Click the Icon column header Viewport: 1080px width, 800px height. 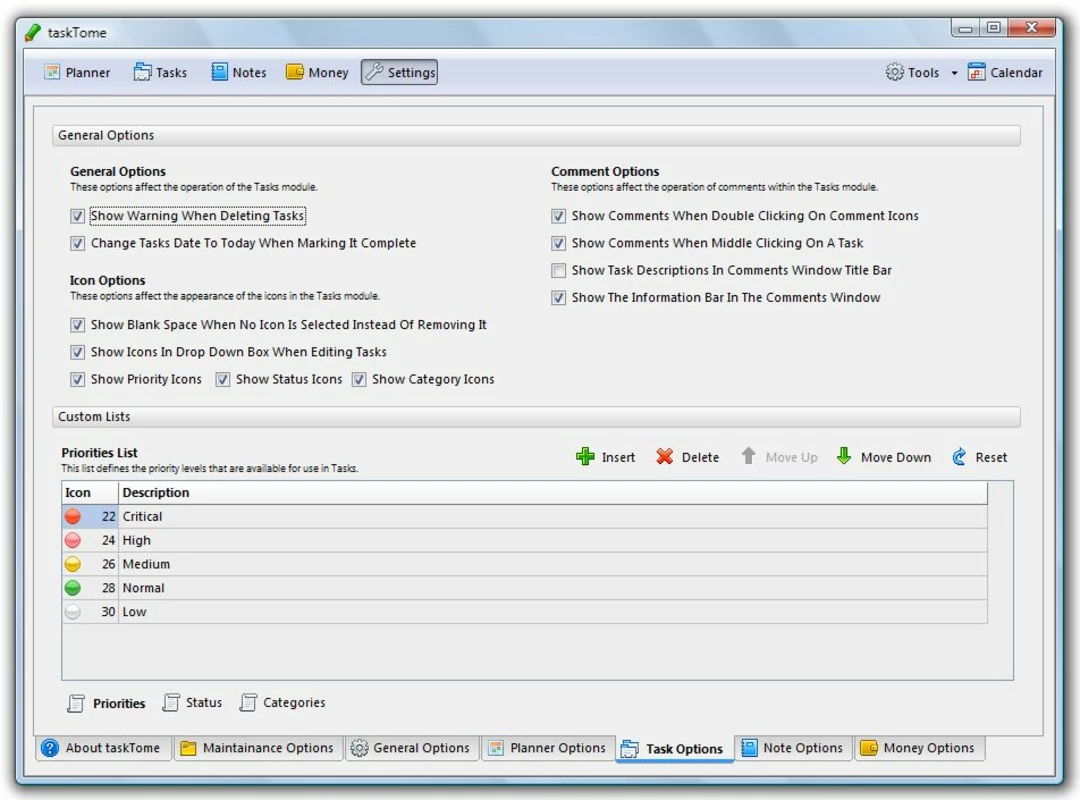tap(90, 493)
